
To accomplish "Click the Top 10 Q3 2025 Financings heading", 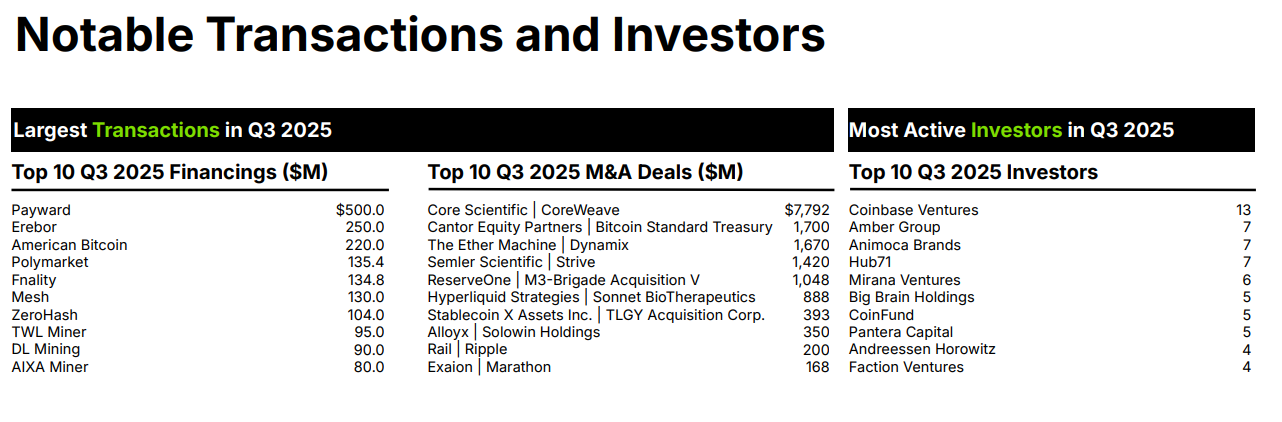I will (x=170, y=172).
